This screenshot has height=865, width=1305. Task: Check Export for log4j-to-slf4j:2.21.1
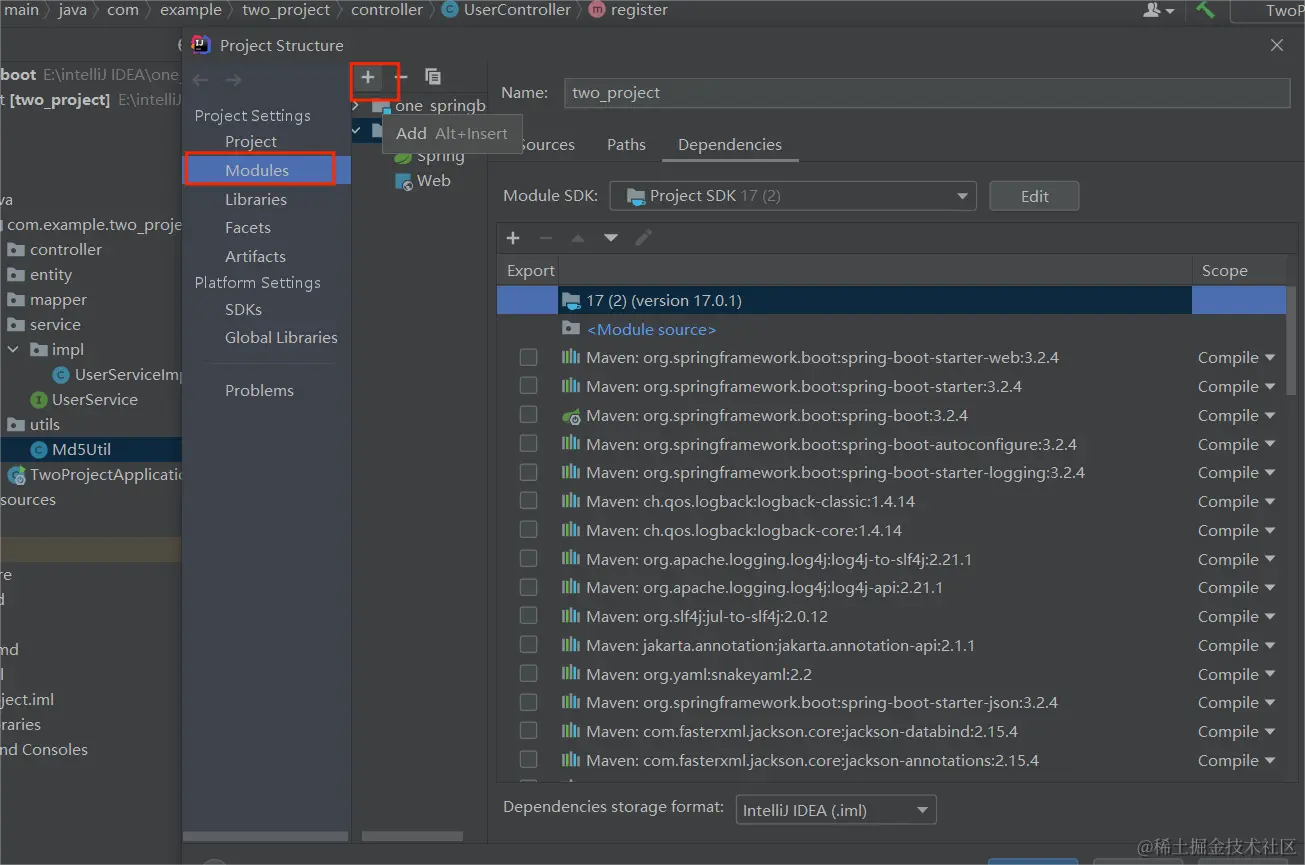coord(528,559)
